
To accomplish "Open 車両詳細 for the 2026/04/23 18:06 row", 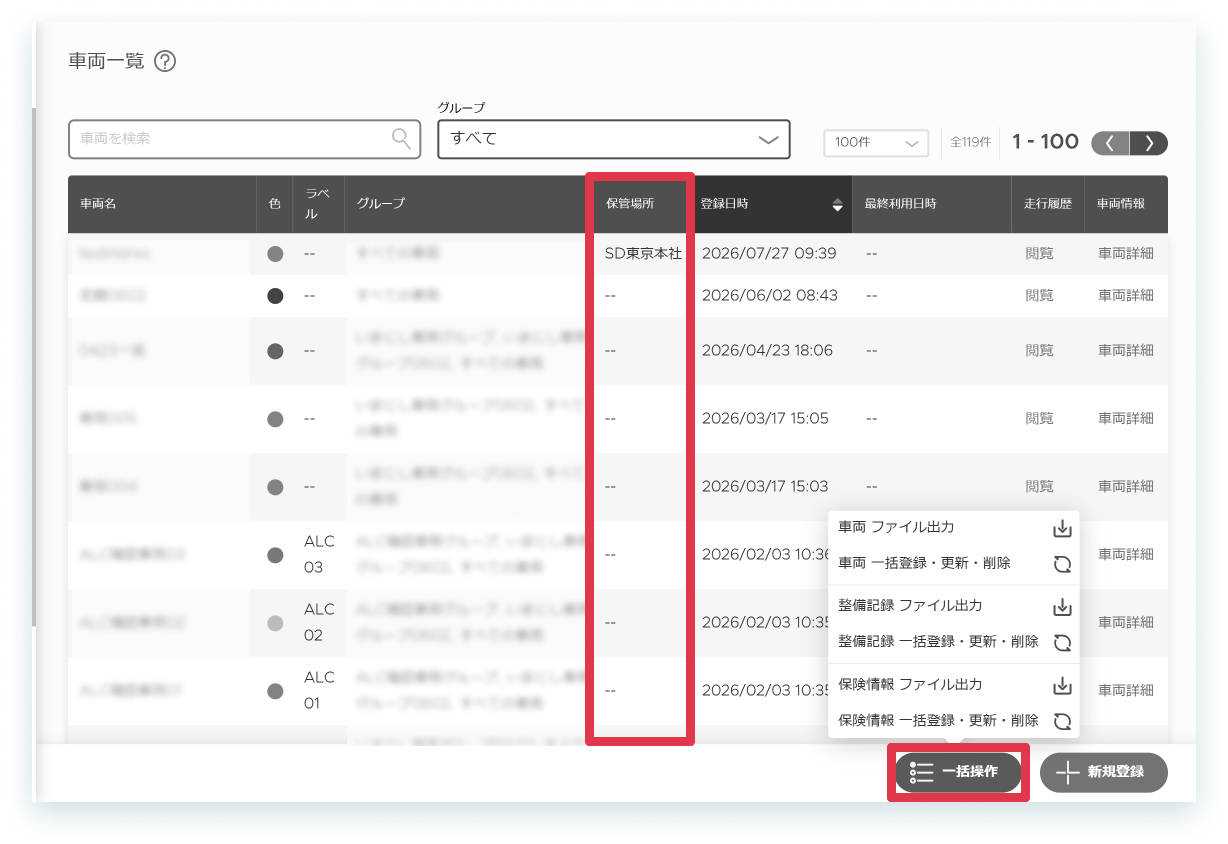I will coord(1126,351).
